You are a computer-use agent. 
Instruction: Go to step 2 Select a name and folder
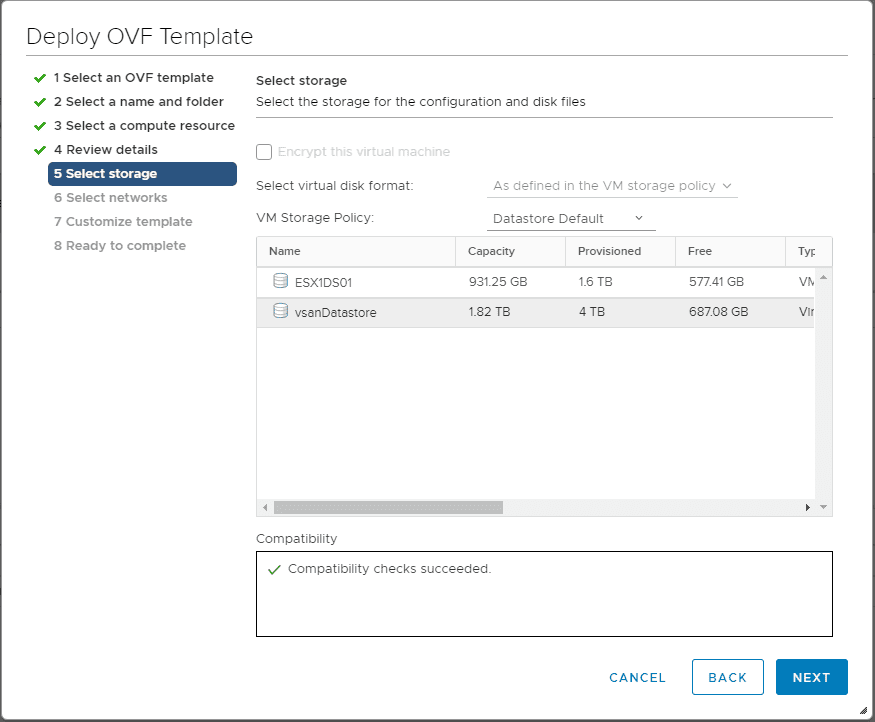[138, 102]
